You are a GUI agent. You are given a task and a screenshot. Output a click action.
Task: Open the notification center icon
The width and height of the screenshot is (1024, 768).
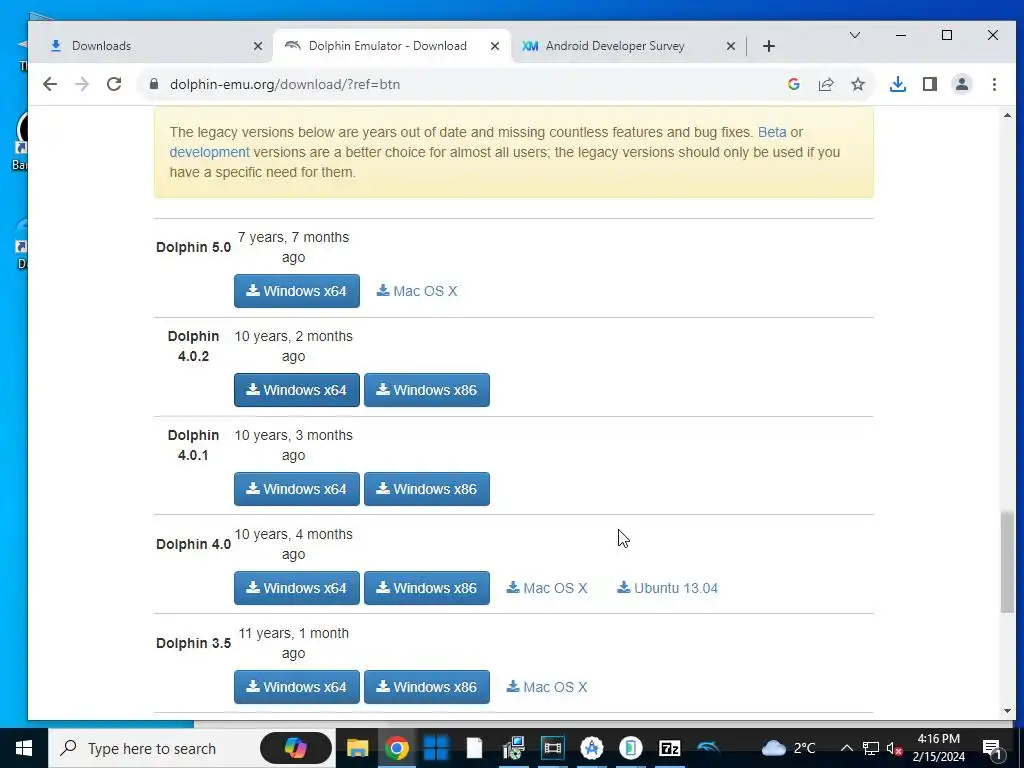[x=992, y=748]
